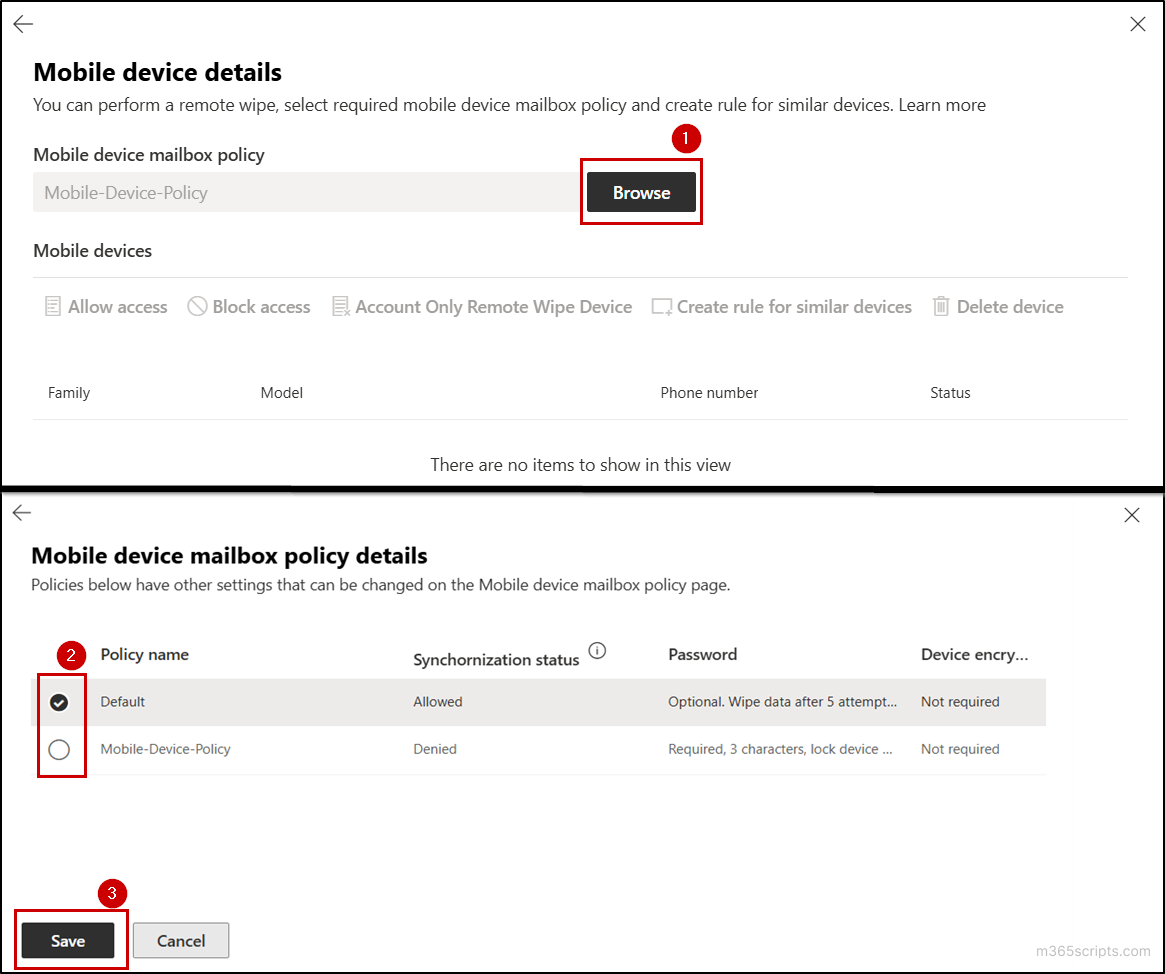1165x974 pixels.
Task: Click the Delete device trash icon
Action: [x=941, y=306]
